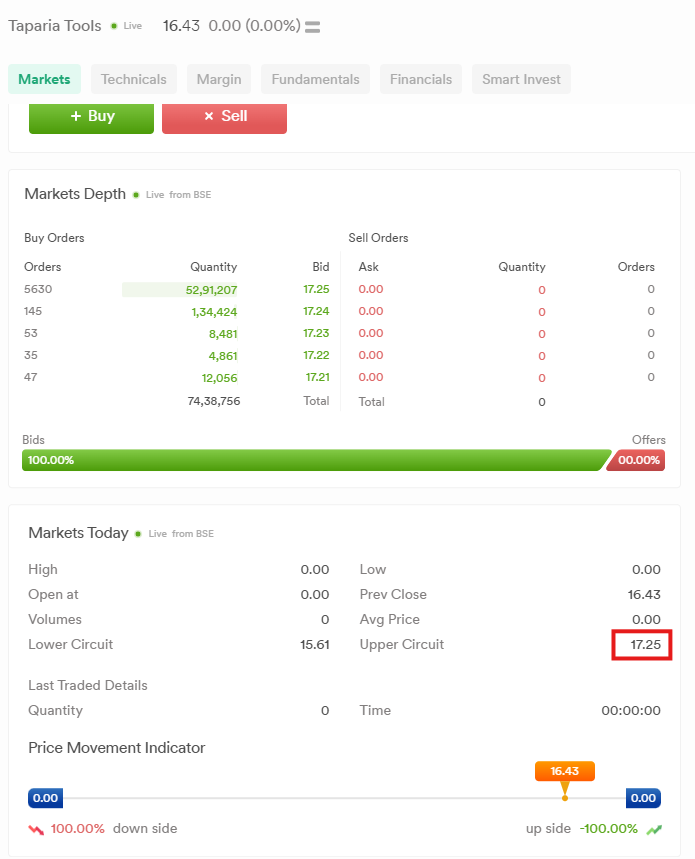
Task: Select the Smart Invest tab
Action: pos(521,79)
